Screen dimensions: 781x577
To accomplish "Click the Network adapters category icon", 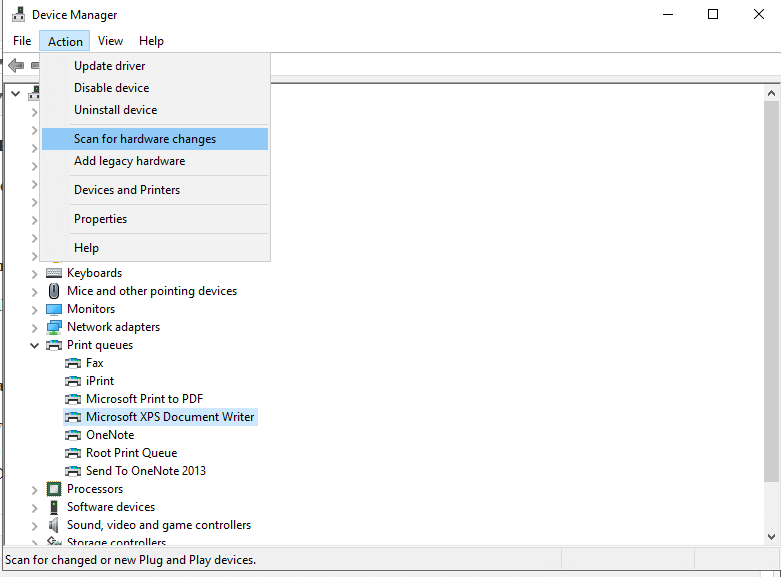I will tap(54, 327).
